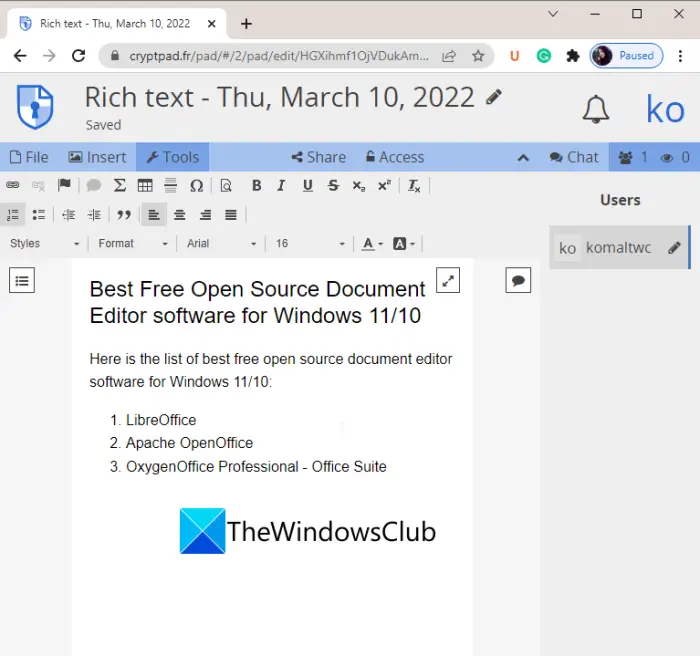Screen dimensions: 700x656
Task: Align text to the left
Action: [154, 215]
